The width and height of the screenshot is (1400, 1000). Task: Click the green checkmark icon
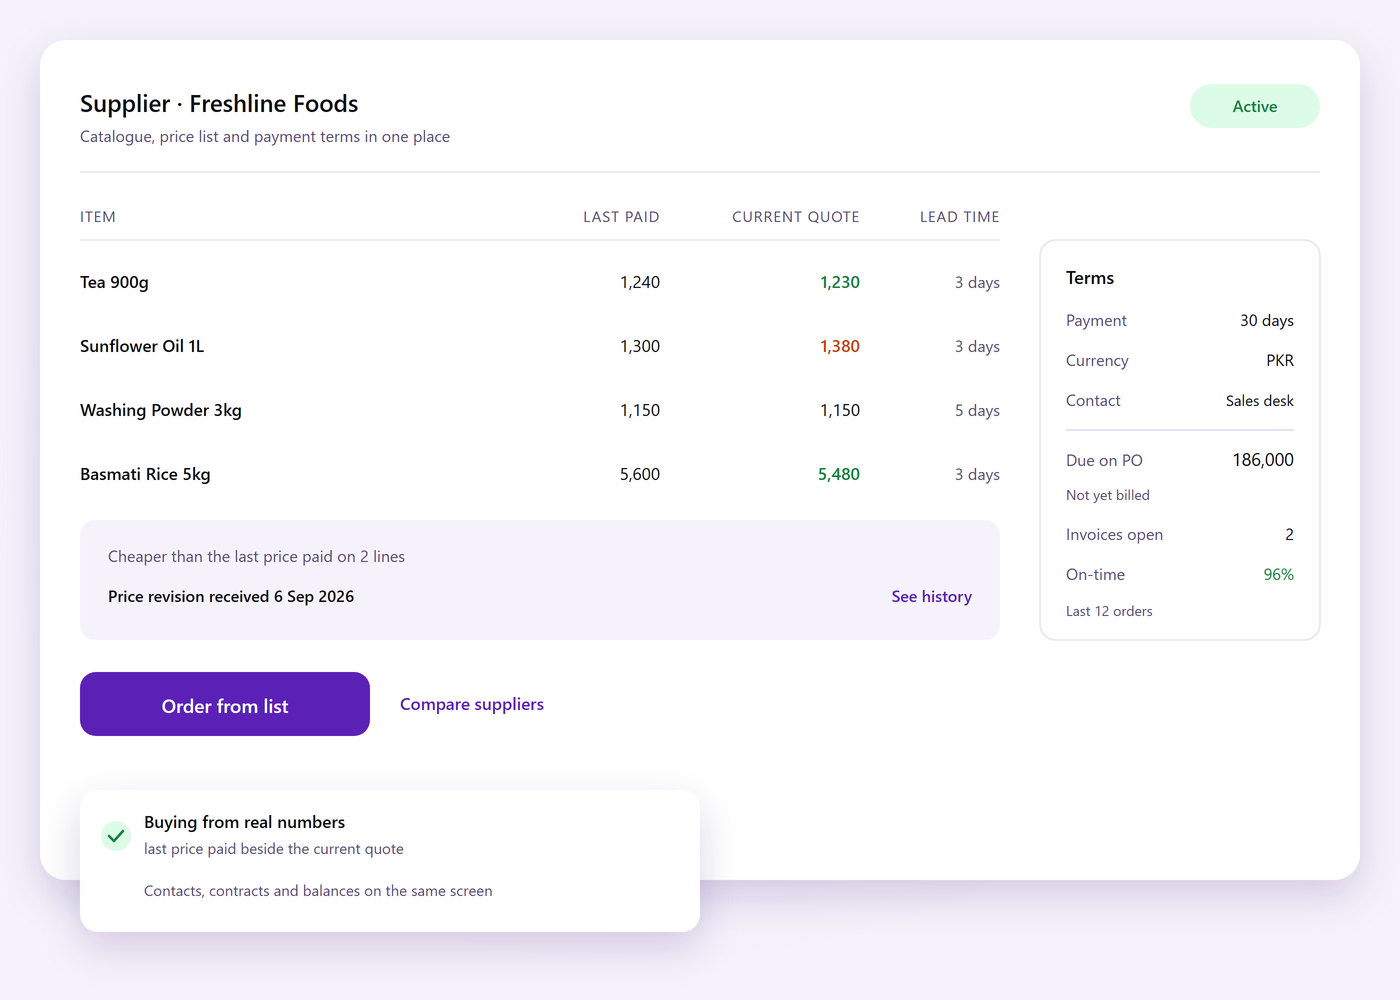coord(116,835)
